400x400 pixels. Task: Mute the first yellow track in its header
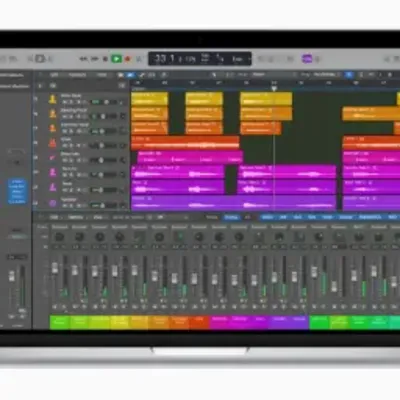[65, 102]
